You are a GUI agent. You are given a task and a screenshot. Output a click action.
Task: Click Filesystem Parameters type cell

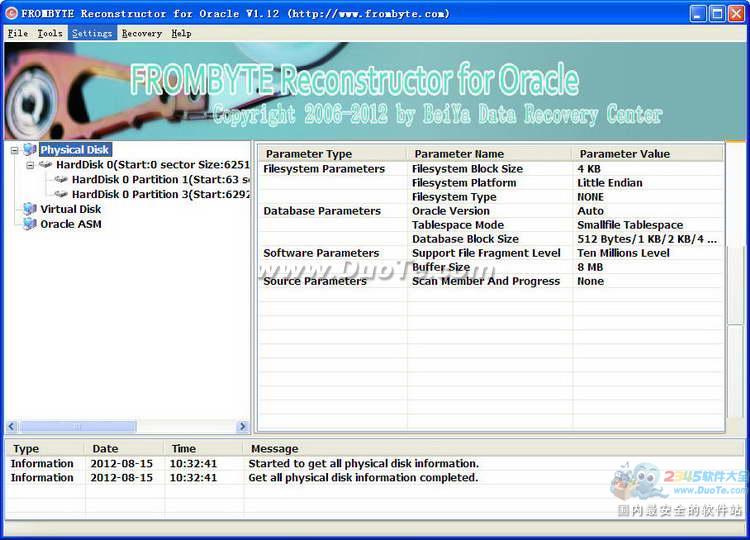(324, 169)
